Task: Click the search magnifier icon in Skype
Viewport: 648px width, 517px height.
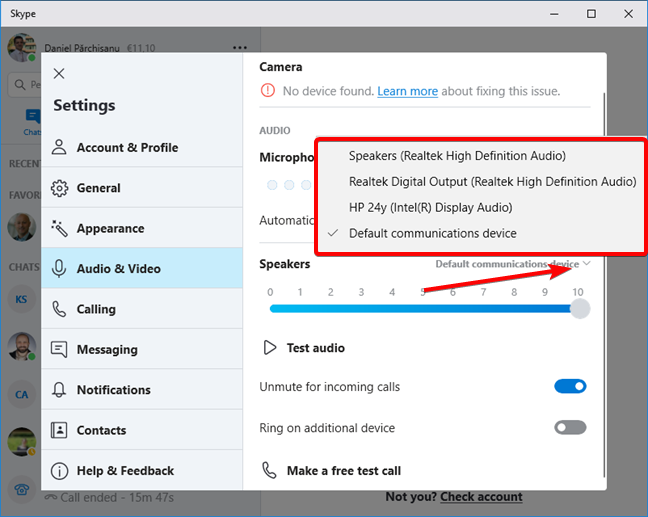Action: (19, 85)
